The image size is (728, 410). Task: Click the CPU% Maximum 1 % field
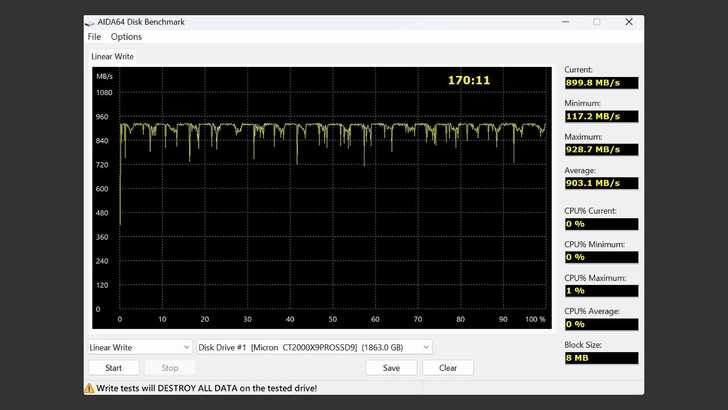click(x=600, y=290)
